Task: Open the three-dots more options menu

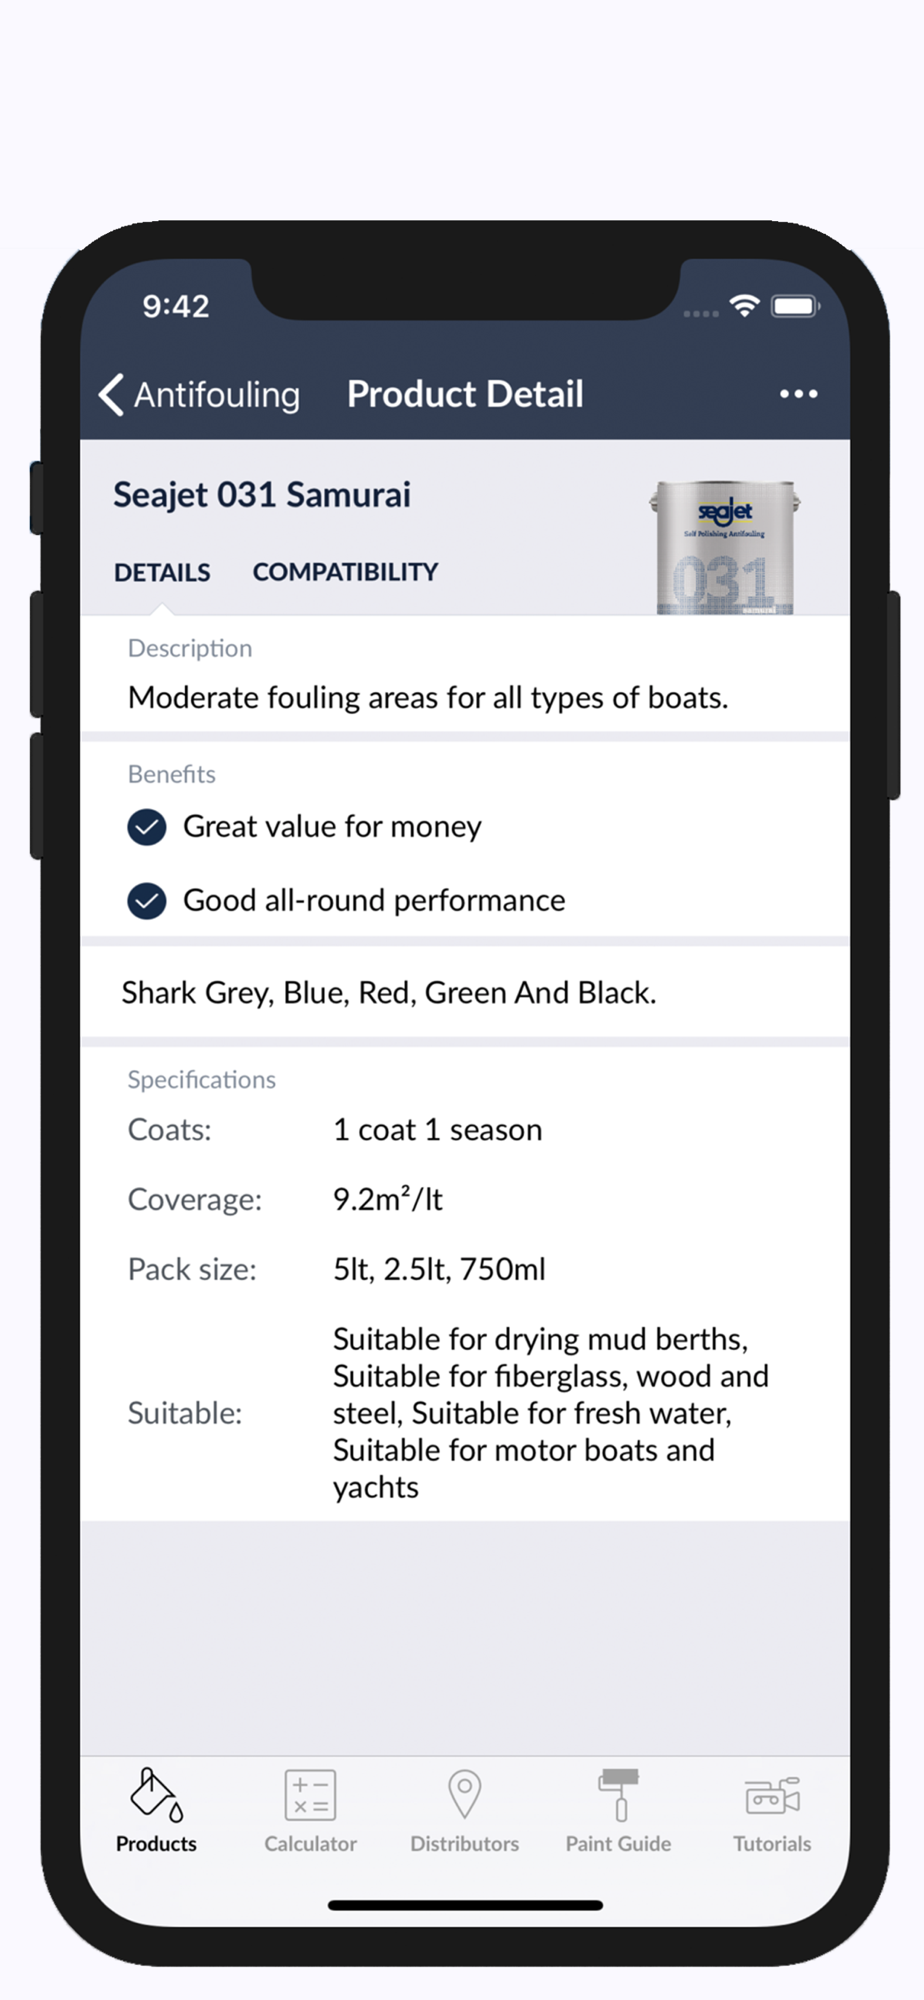Action: (x=798, y=394)
